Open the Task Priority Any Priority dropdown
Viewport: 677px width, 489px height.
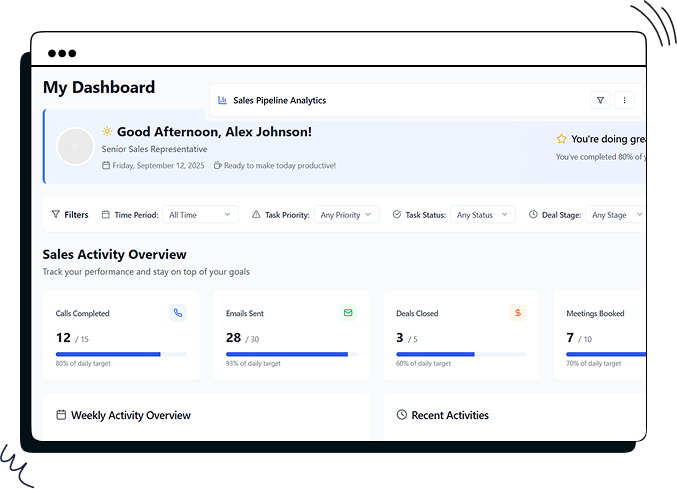point(346,215)
